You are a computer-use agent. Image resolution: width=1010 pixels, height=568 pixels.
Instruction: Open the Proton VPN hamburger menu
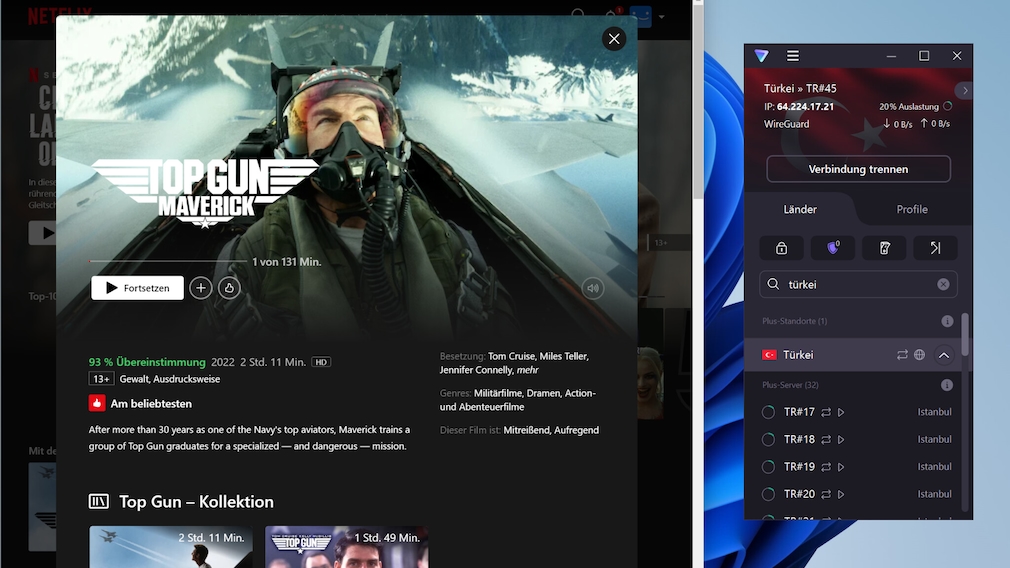[793, 56]
